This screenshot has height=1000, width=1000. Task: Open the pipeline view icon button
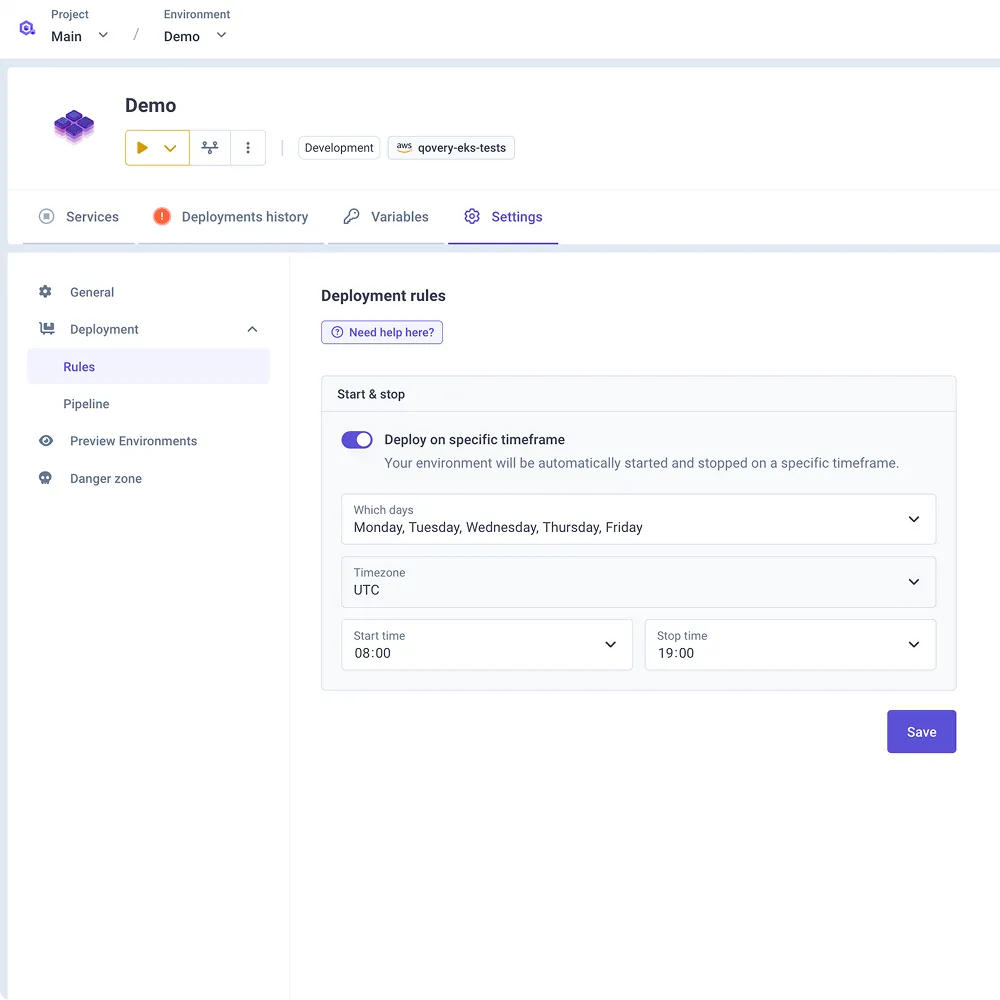[210, 148]
